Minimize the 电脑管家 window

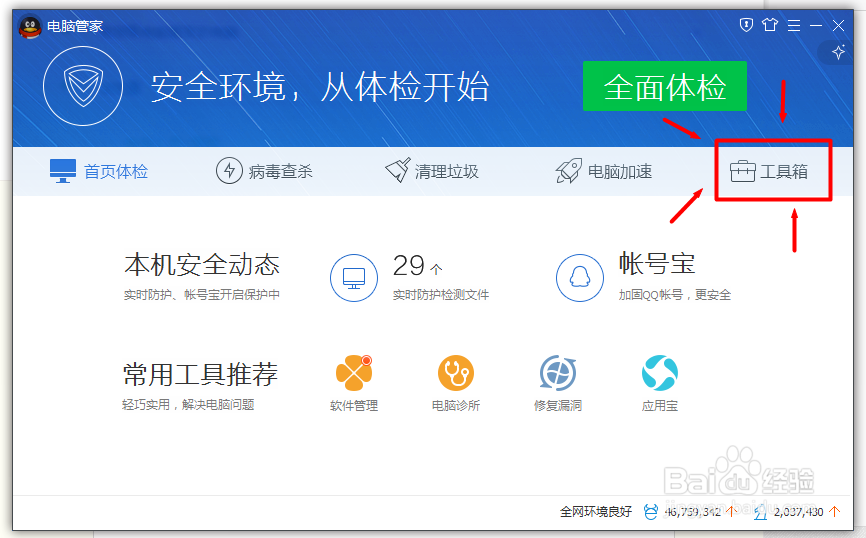[x=816, y=25]
